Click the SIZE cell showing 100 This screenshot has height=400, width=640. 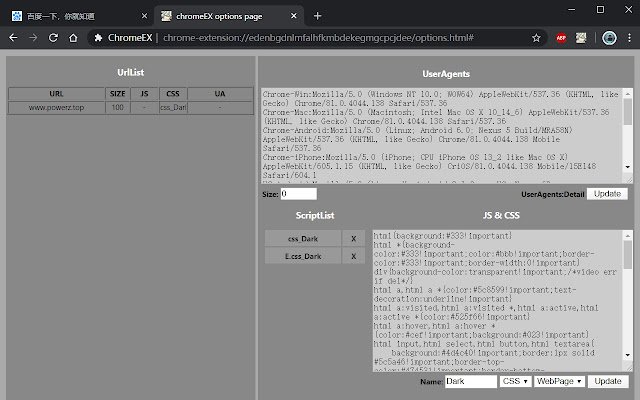pos(118,108)
